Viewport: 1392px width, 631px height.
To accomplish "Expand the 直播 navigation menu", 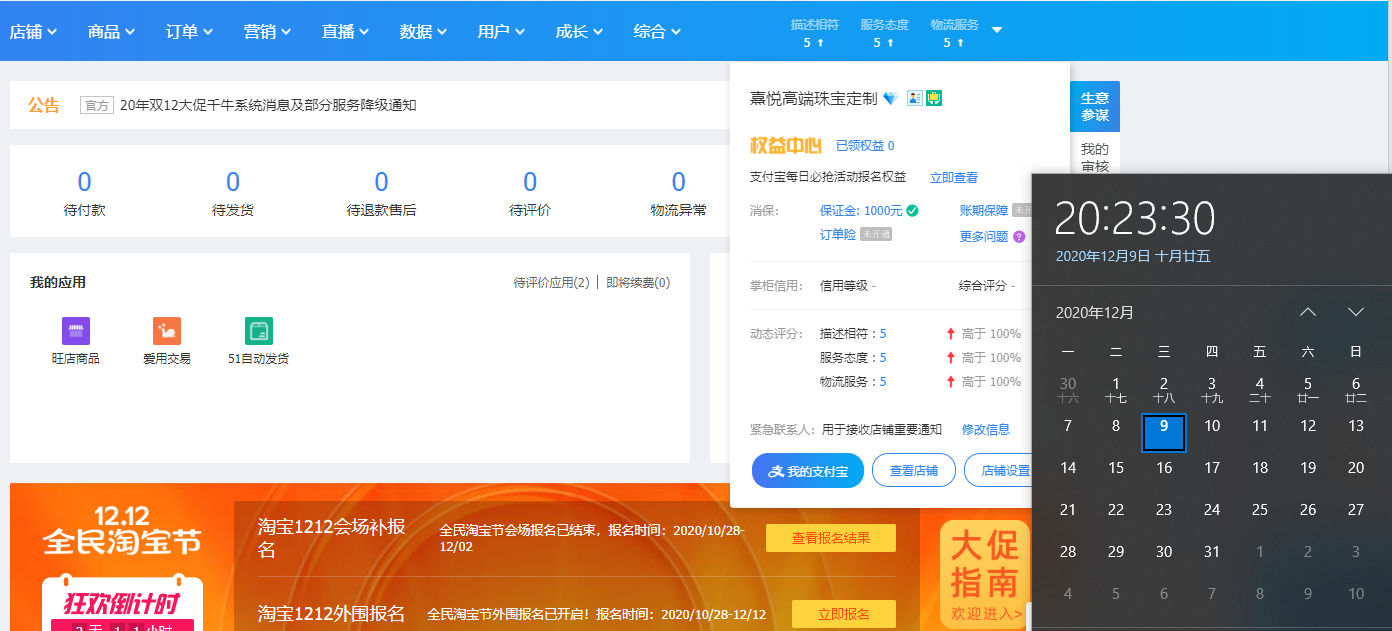I will (x=345, y=31).
